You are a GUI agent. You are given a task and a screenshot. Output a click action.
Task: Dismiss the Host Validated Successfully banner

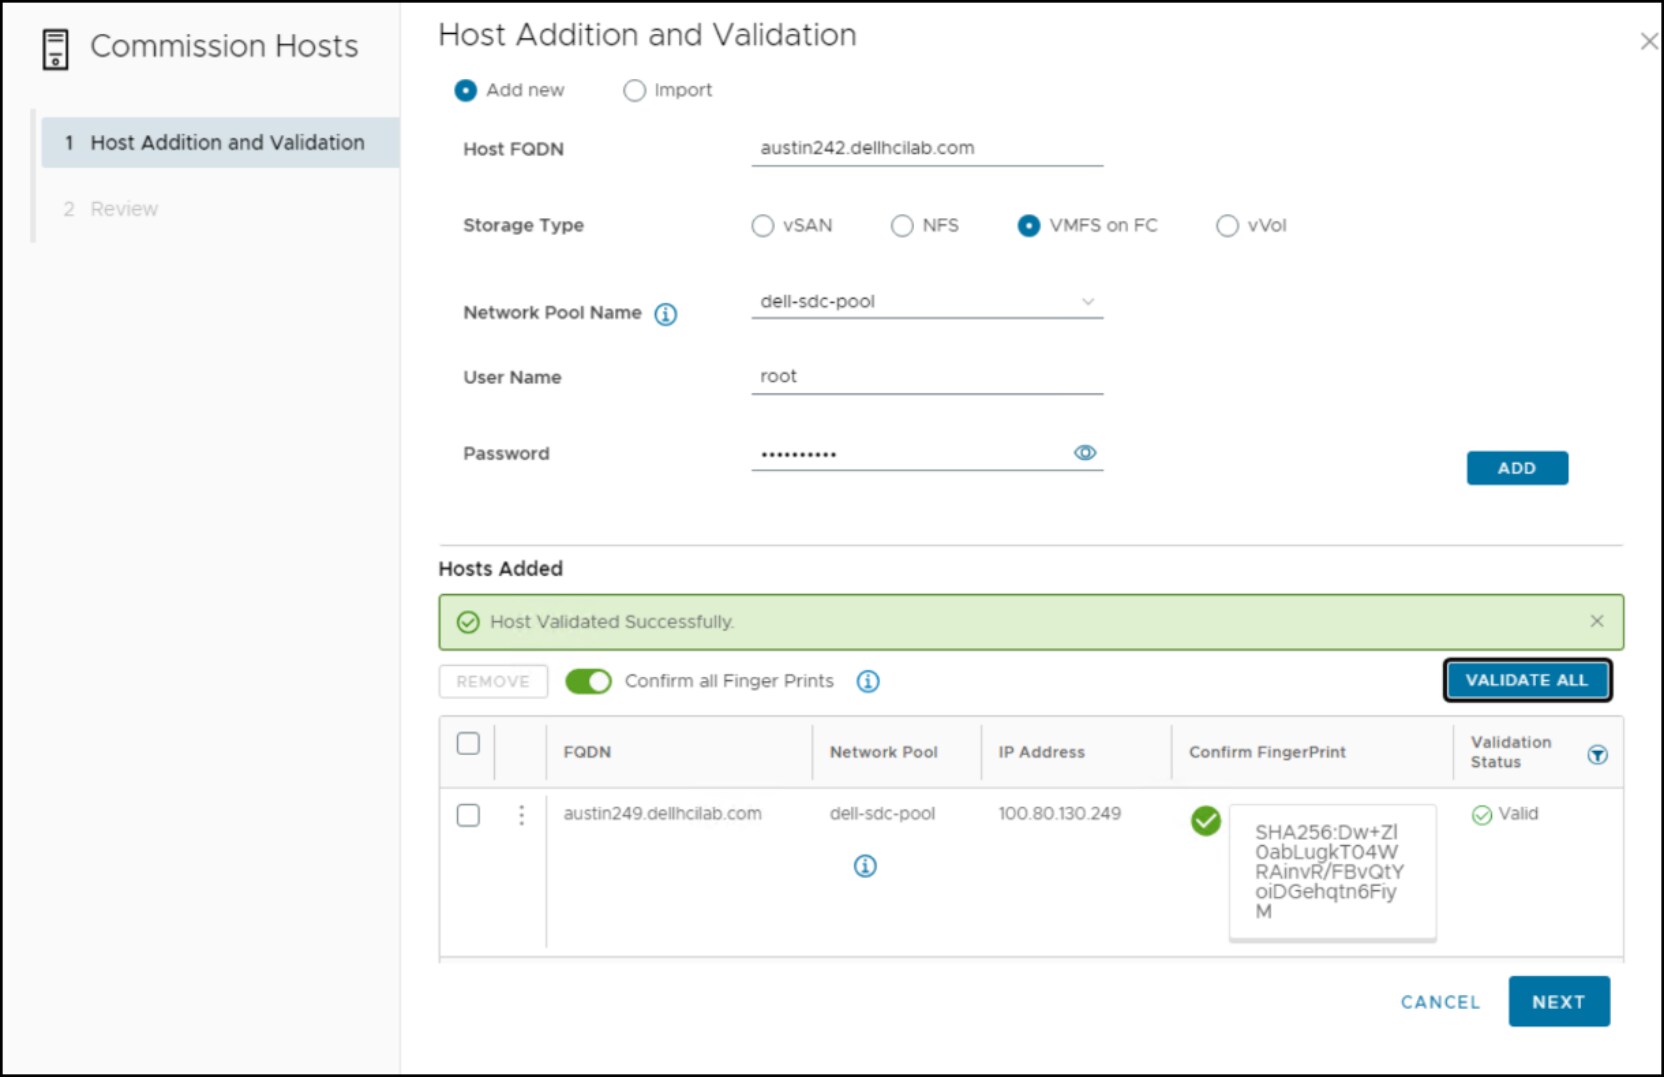pos(1597,621)
